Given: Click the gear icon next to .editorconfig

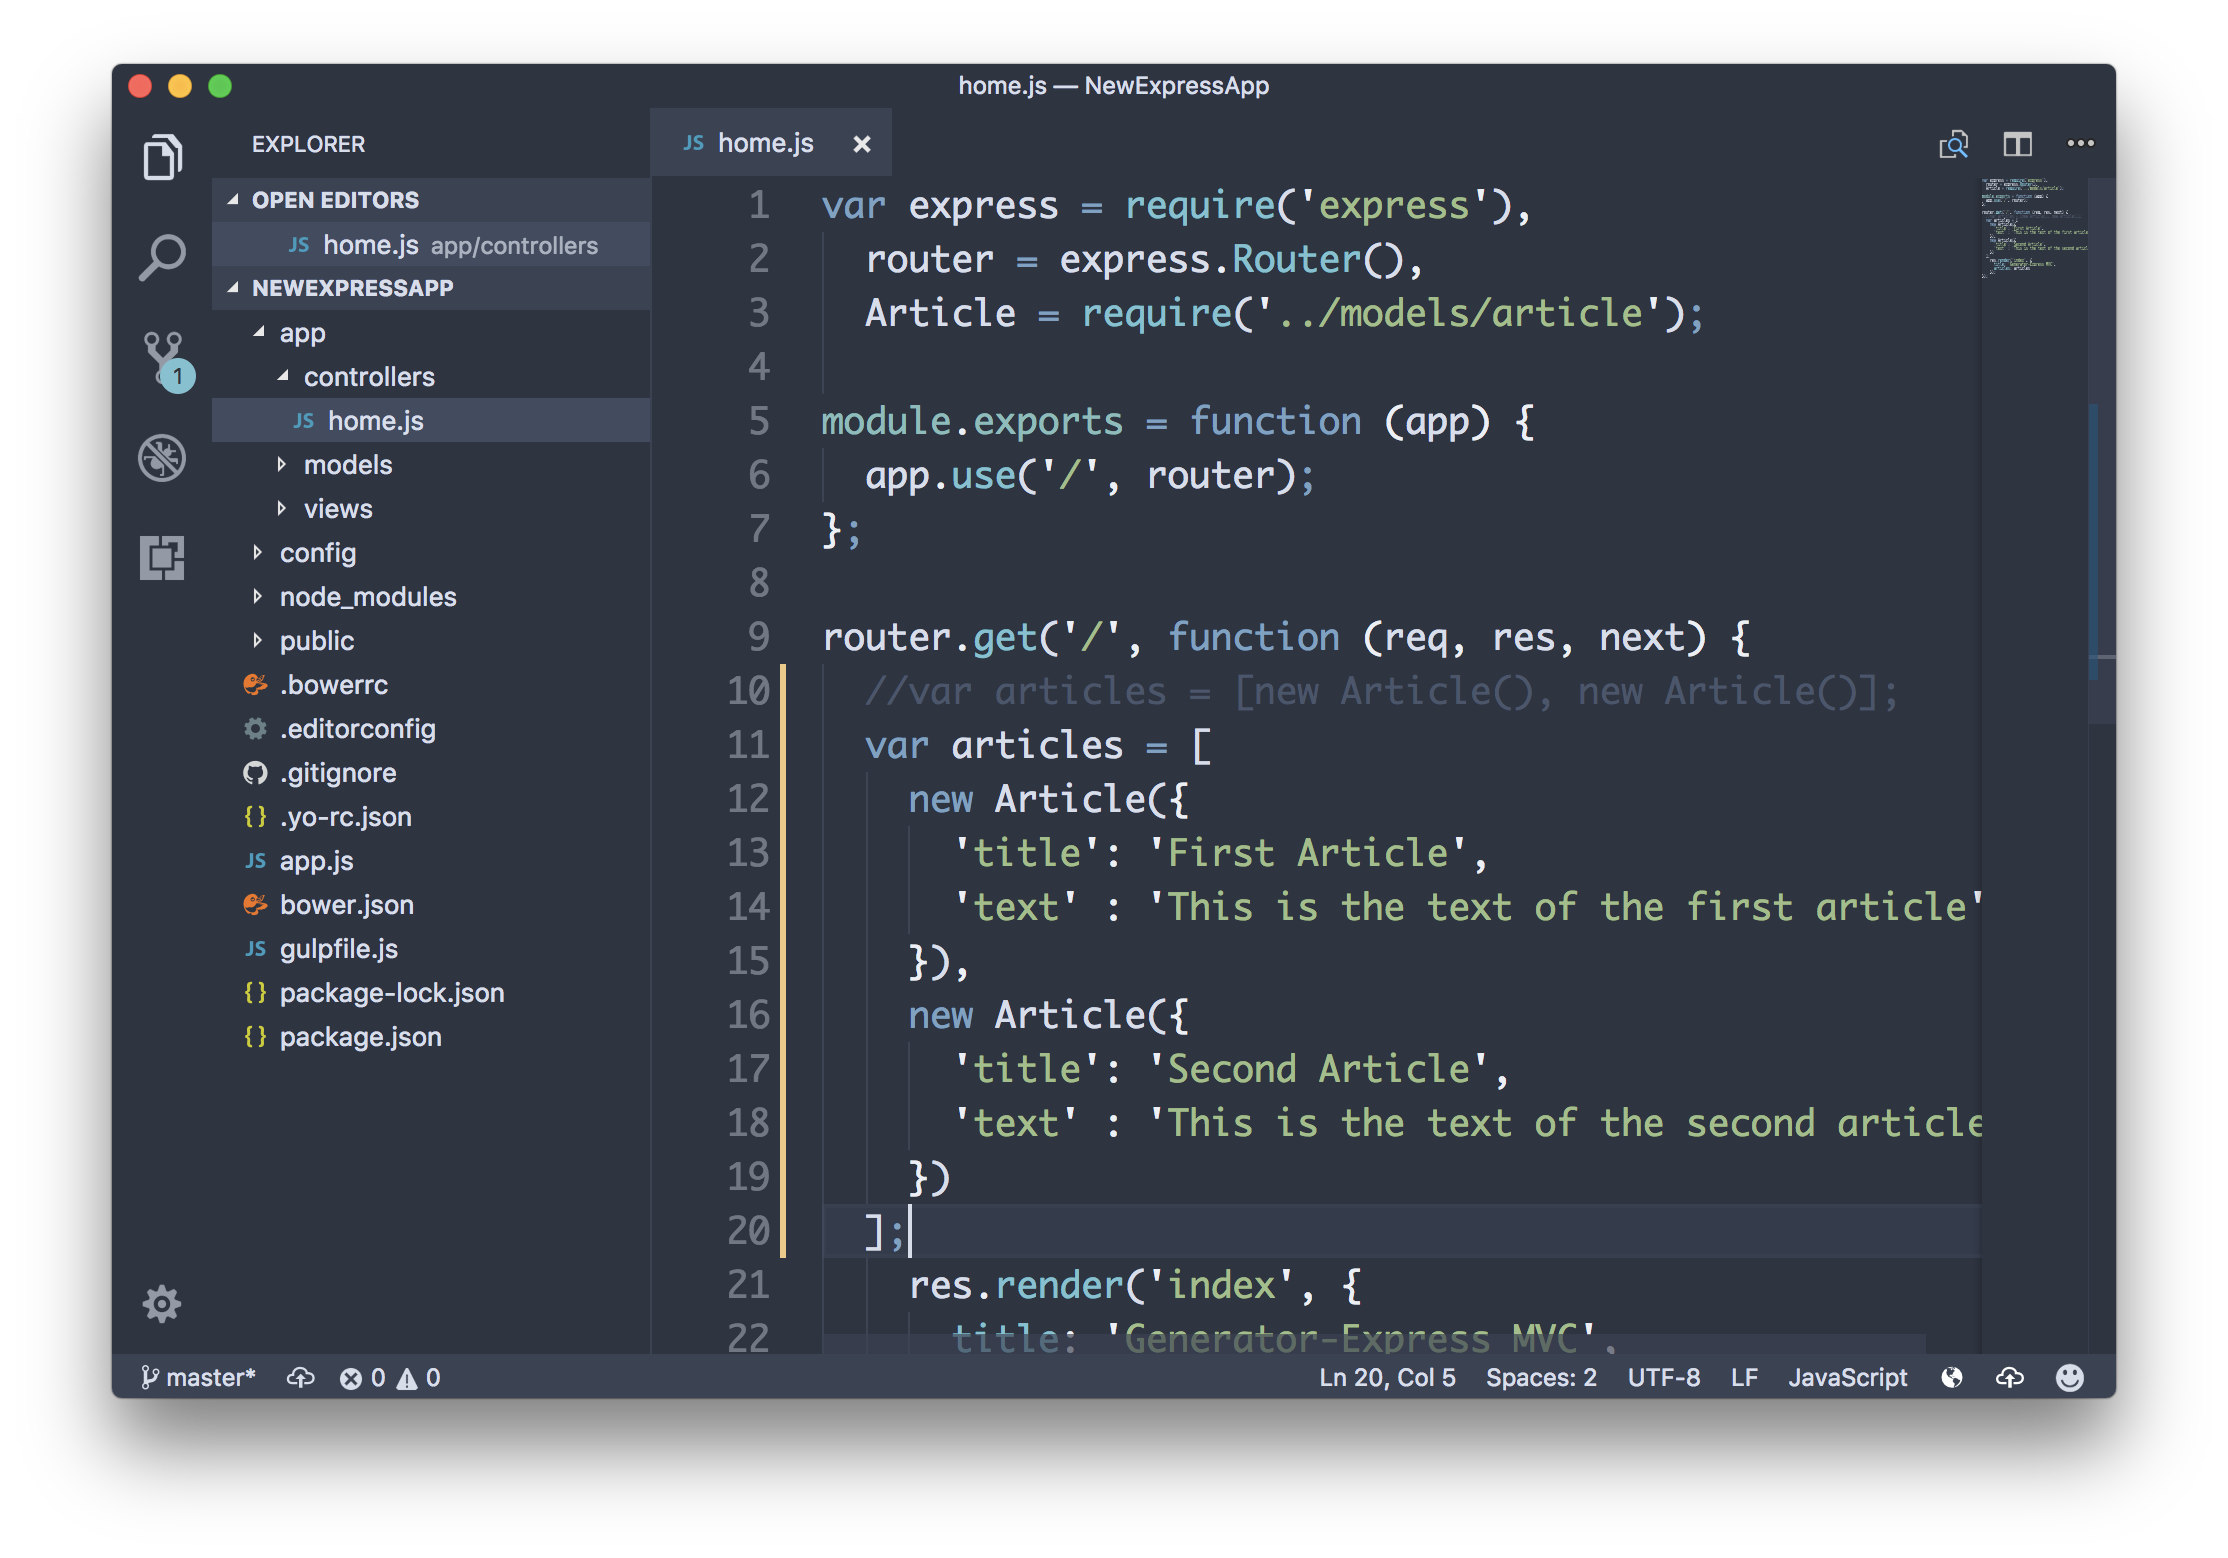Looking at the screenshot, I should 255,728.
